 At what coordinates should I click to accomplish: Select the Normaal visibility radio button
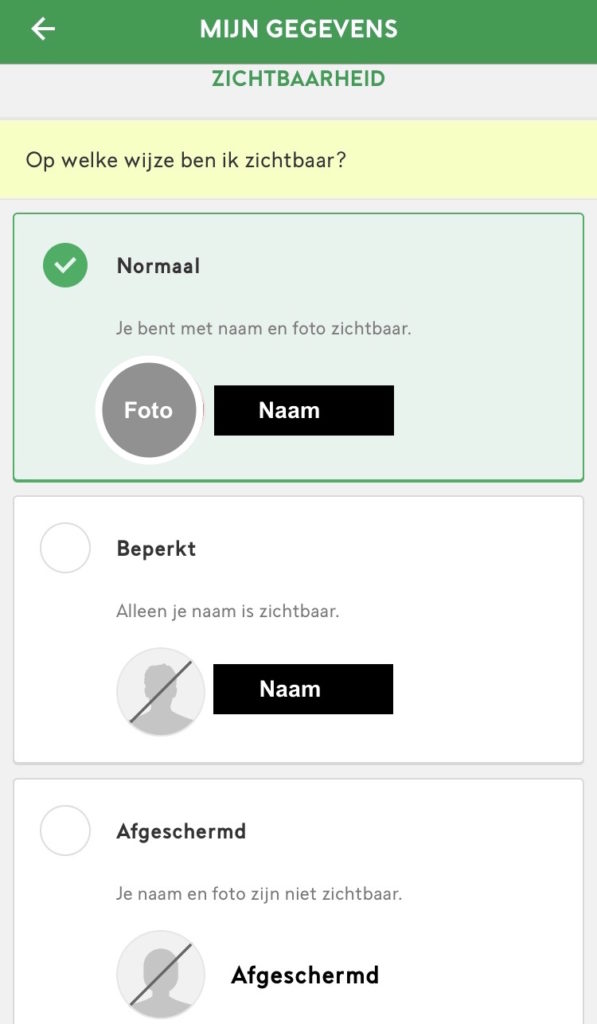click(x=65, y=265)
